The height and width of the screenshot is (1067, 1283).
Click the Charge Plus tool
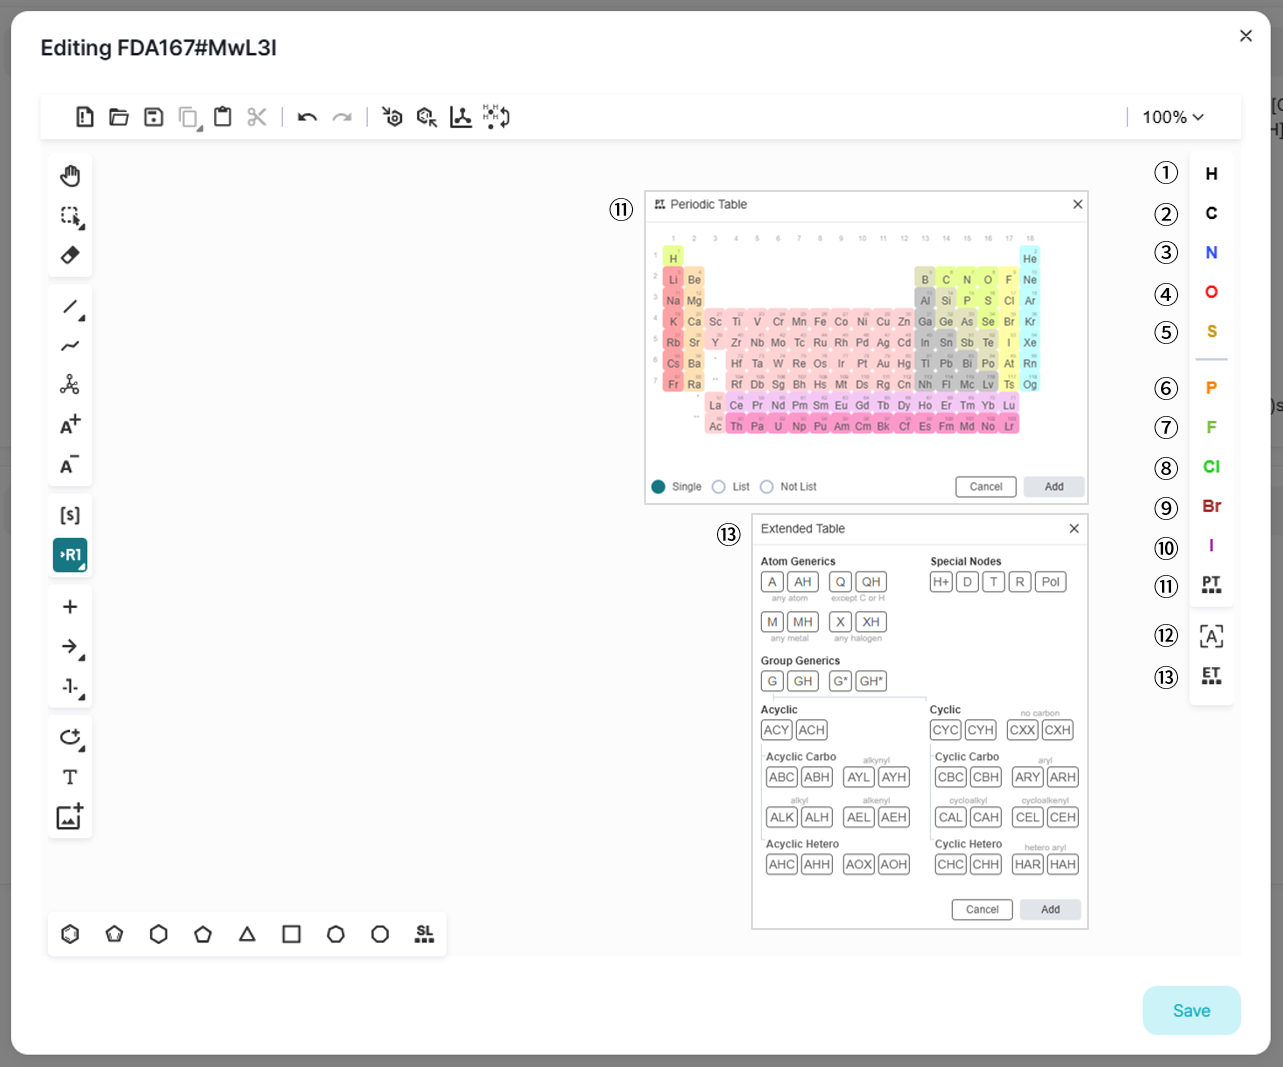tap(70, 426)
